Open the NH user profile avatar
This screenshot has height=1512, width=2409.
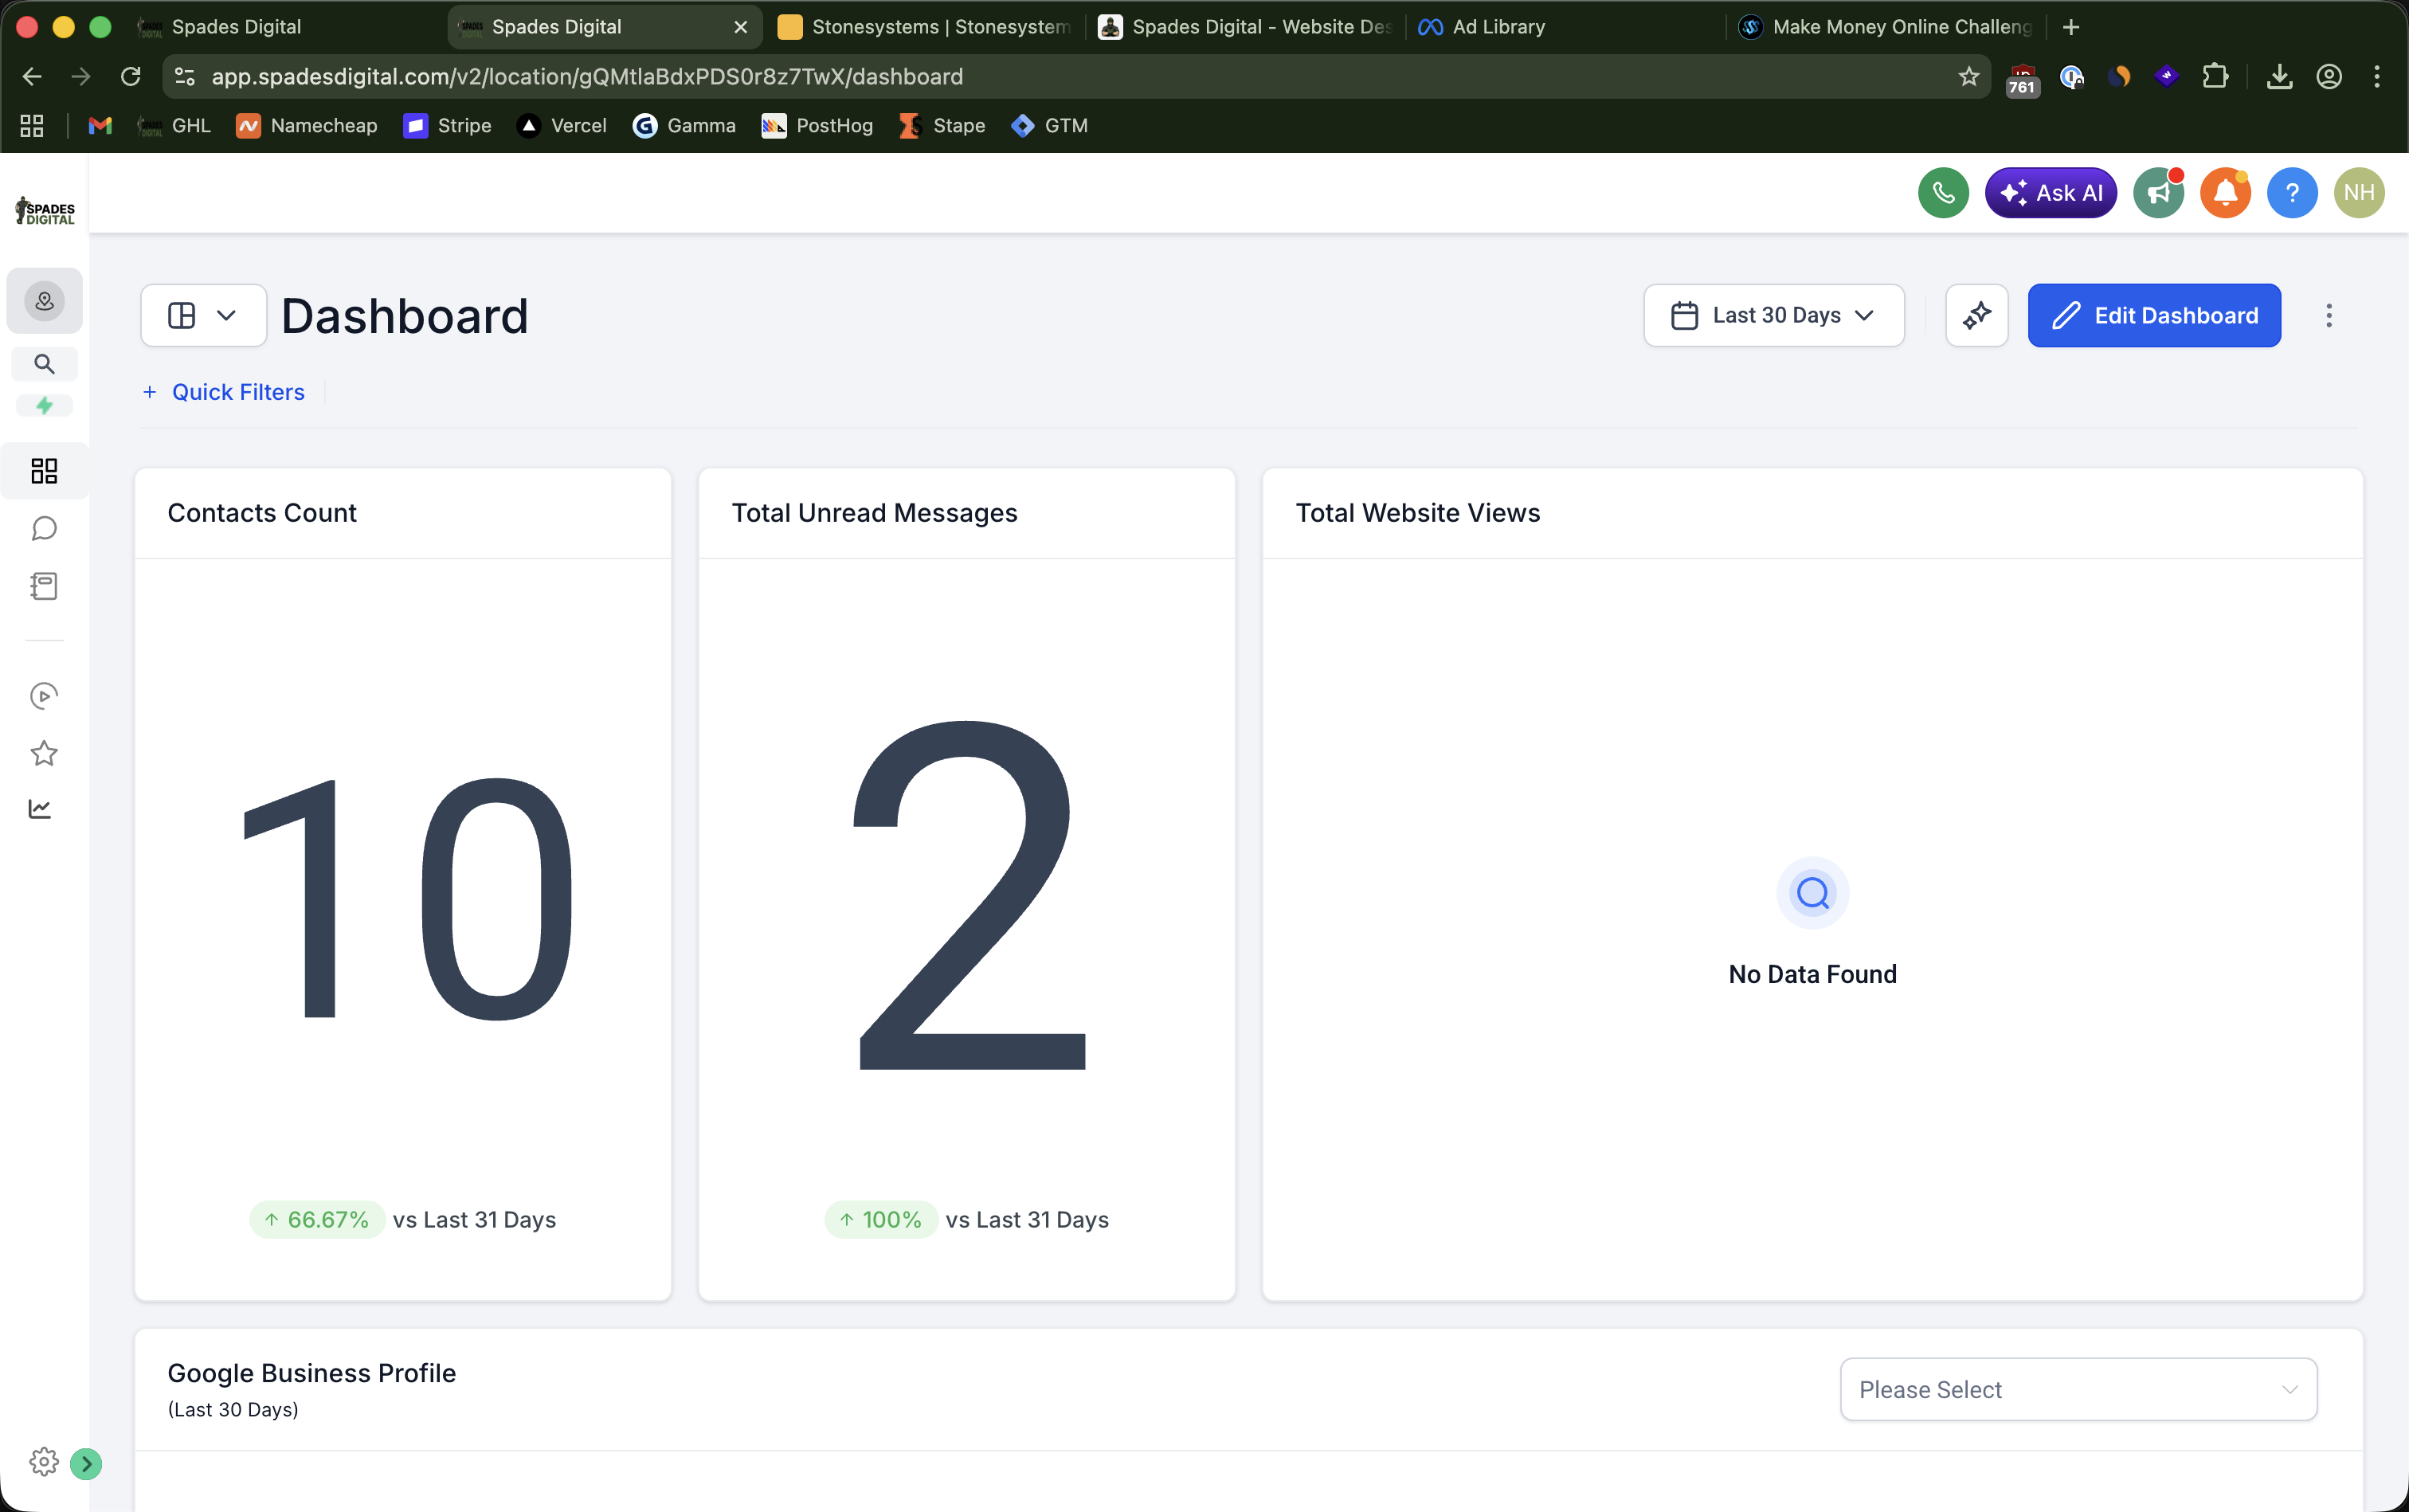pos(2359,193)
